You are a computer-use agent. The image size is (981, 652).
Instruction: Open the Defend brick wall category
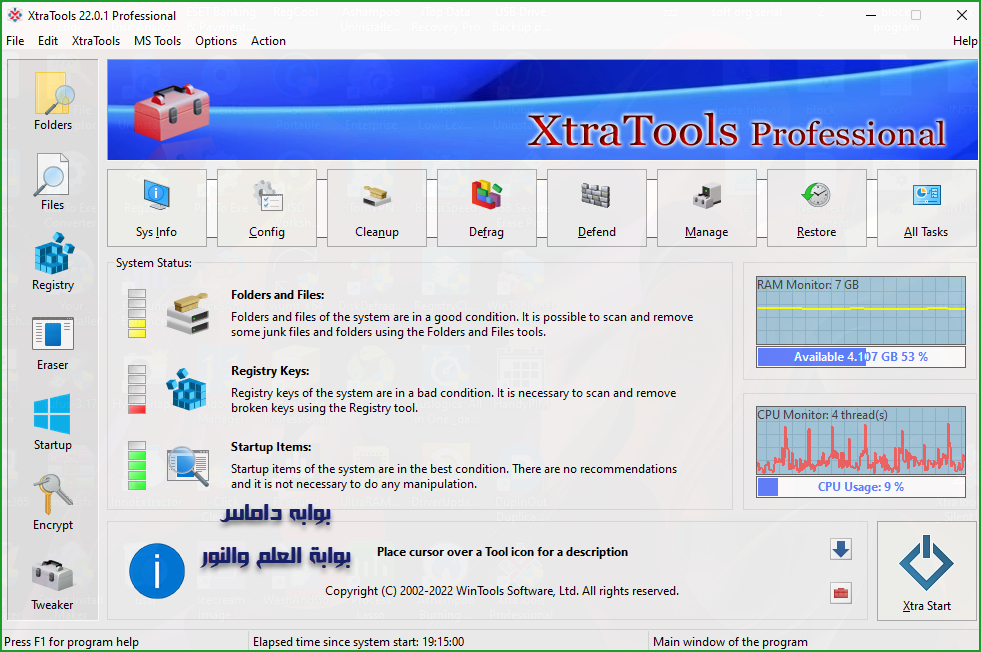(597, 208)
